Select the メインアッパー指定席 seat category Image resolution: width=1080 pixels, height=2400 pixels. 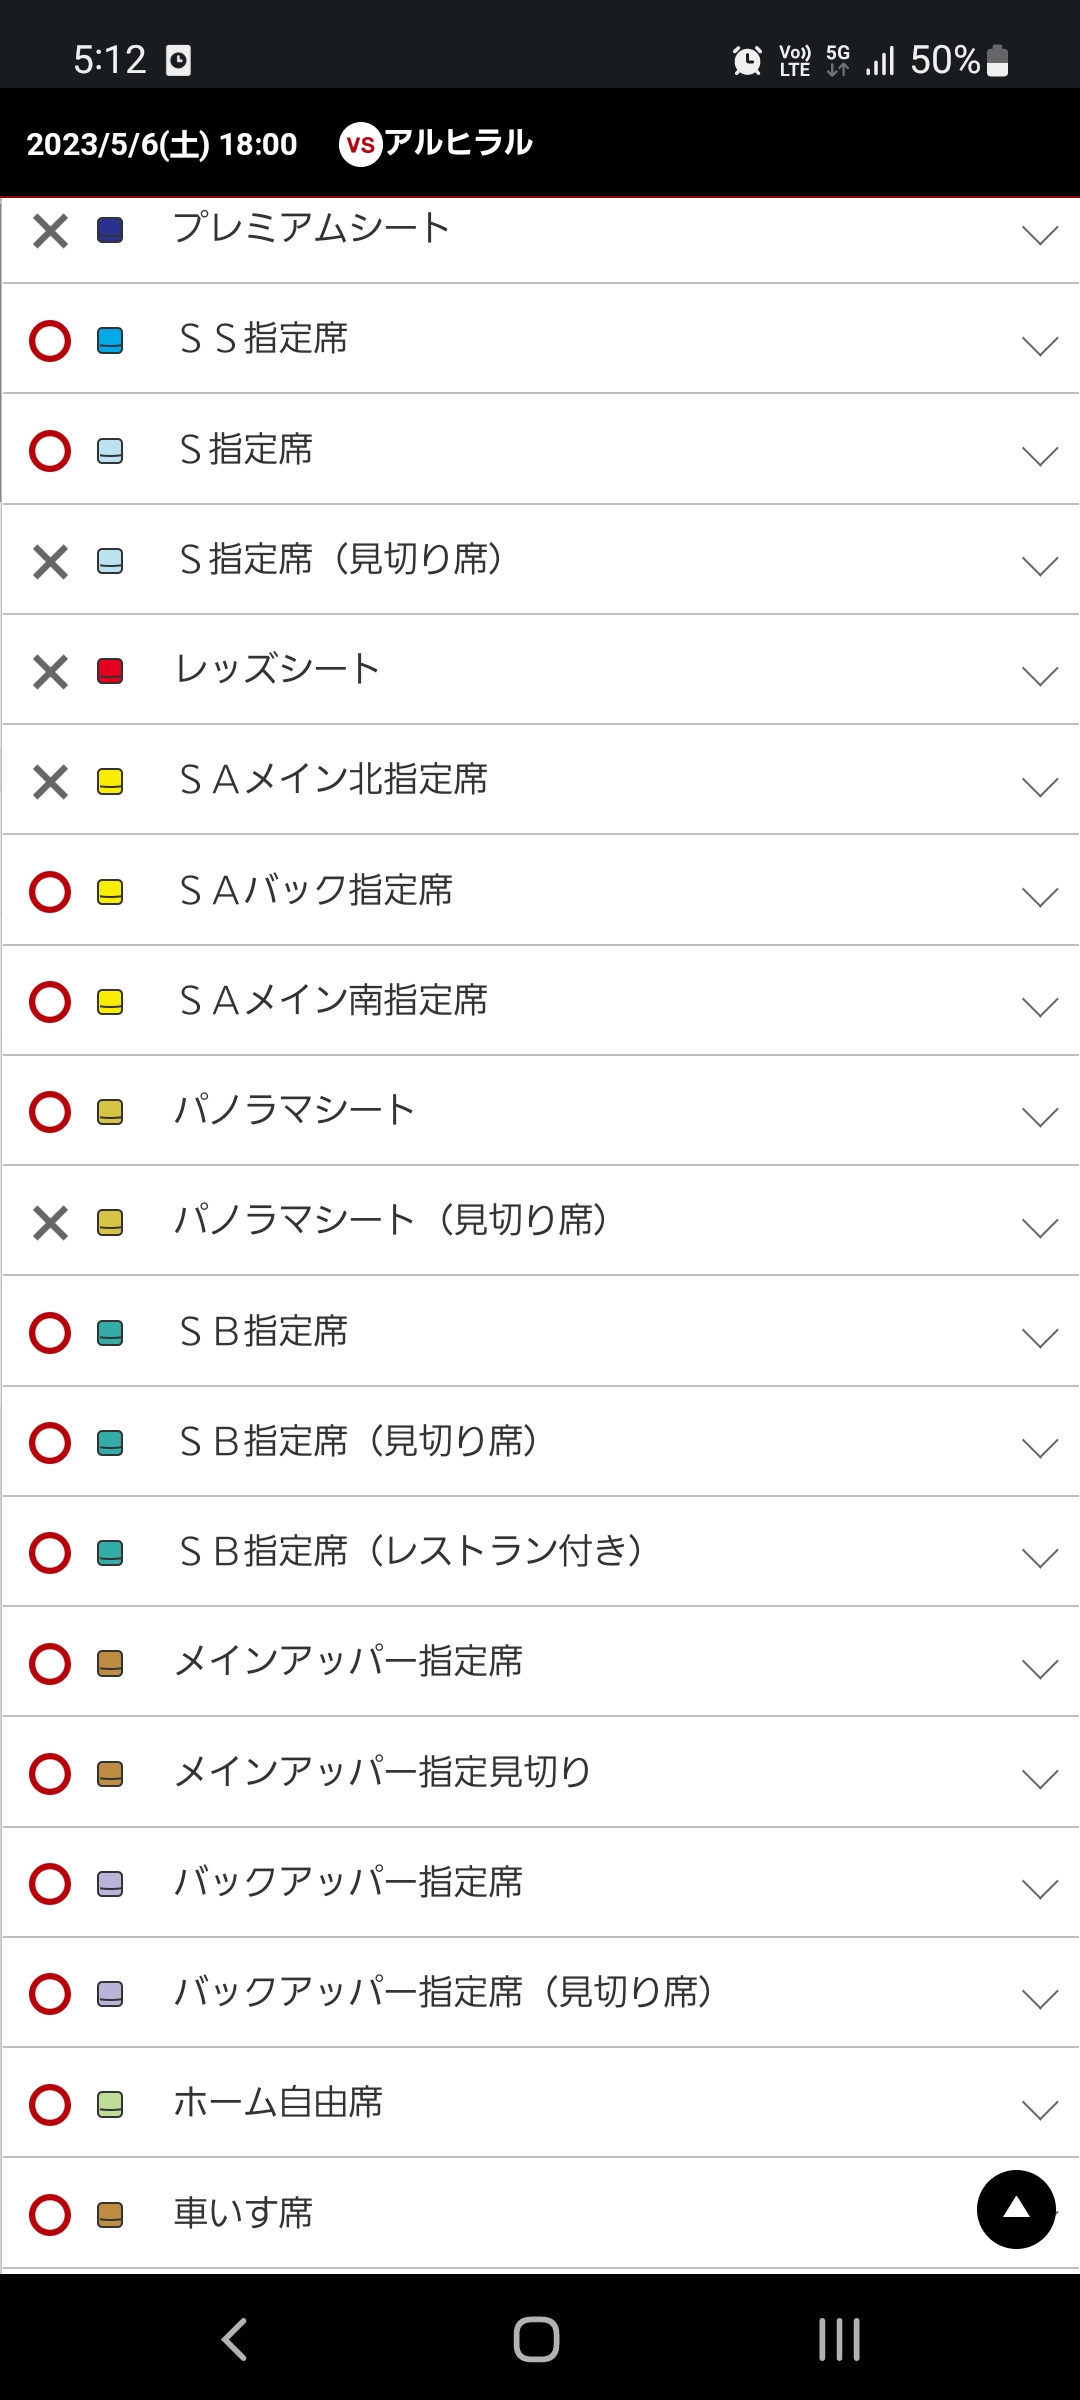click(348, 1662)
